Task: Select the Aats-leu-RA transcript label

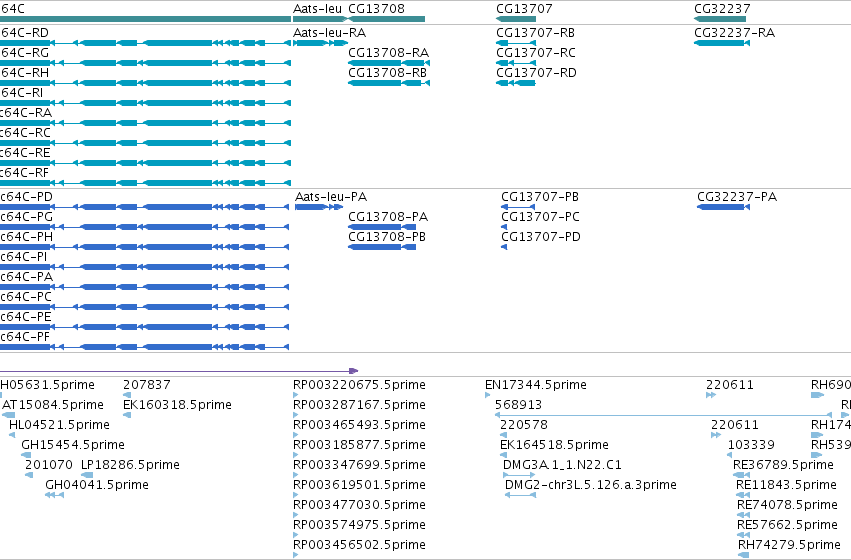Action: click(329, 33)
